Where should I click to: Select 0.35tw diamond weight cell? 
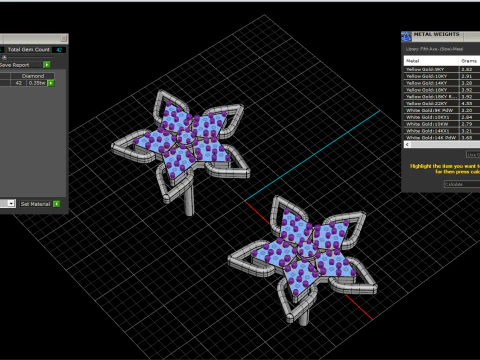tap(37, 83)
